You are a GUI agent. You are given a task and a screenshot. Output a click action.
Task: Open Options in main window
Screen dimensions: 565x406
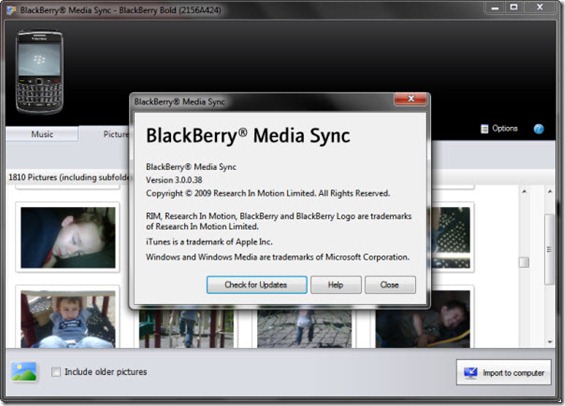(x=499, y=129)
